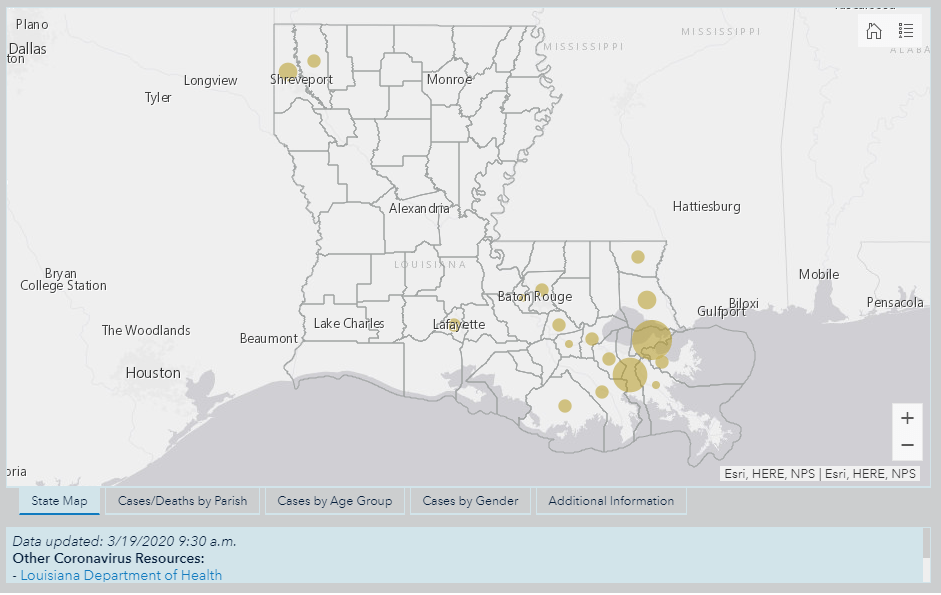941x595 pixels.
Task: Click the Other Coronavirus Resources heading
Action: [109, 558]
